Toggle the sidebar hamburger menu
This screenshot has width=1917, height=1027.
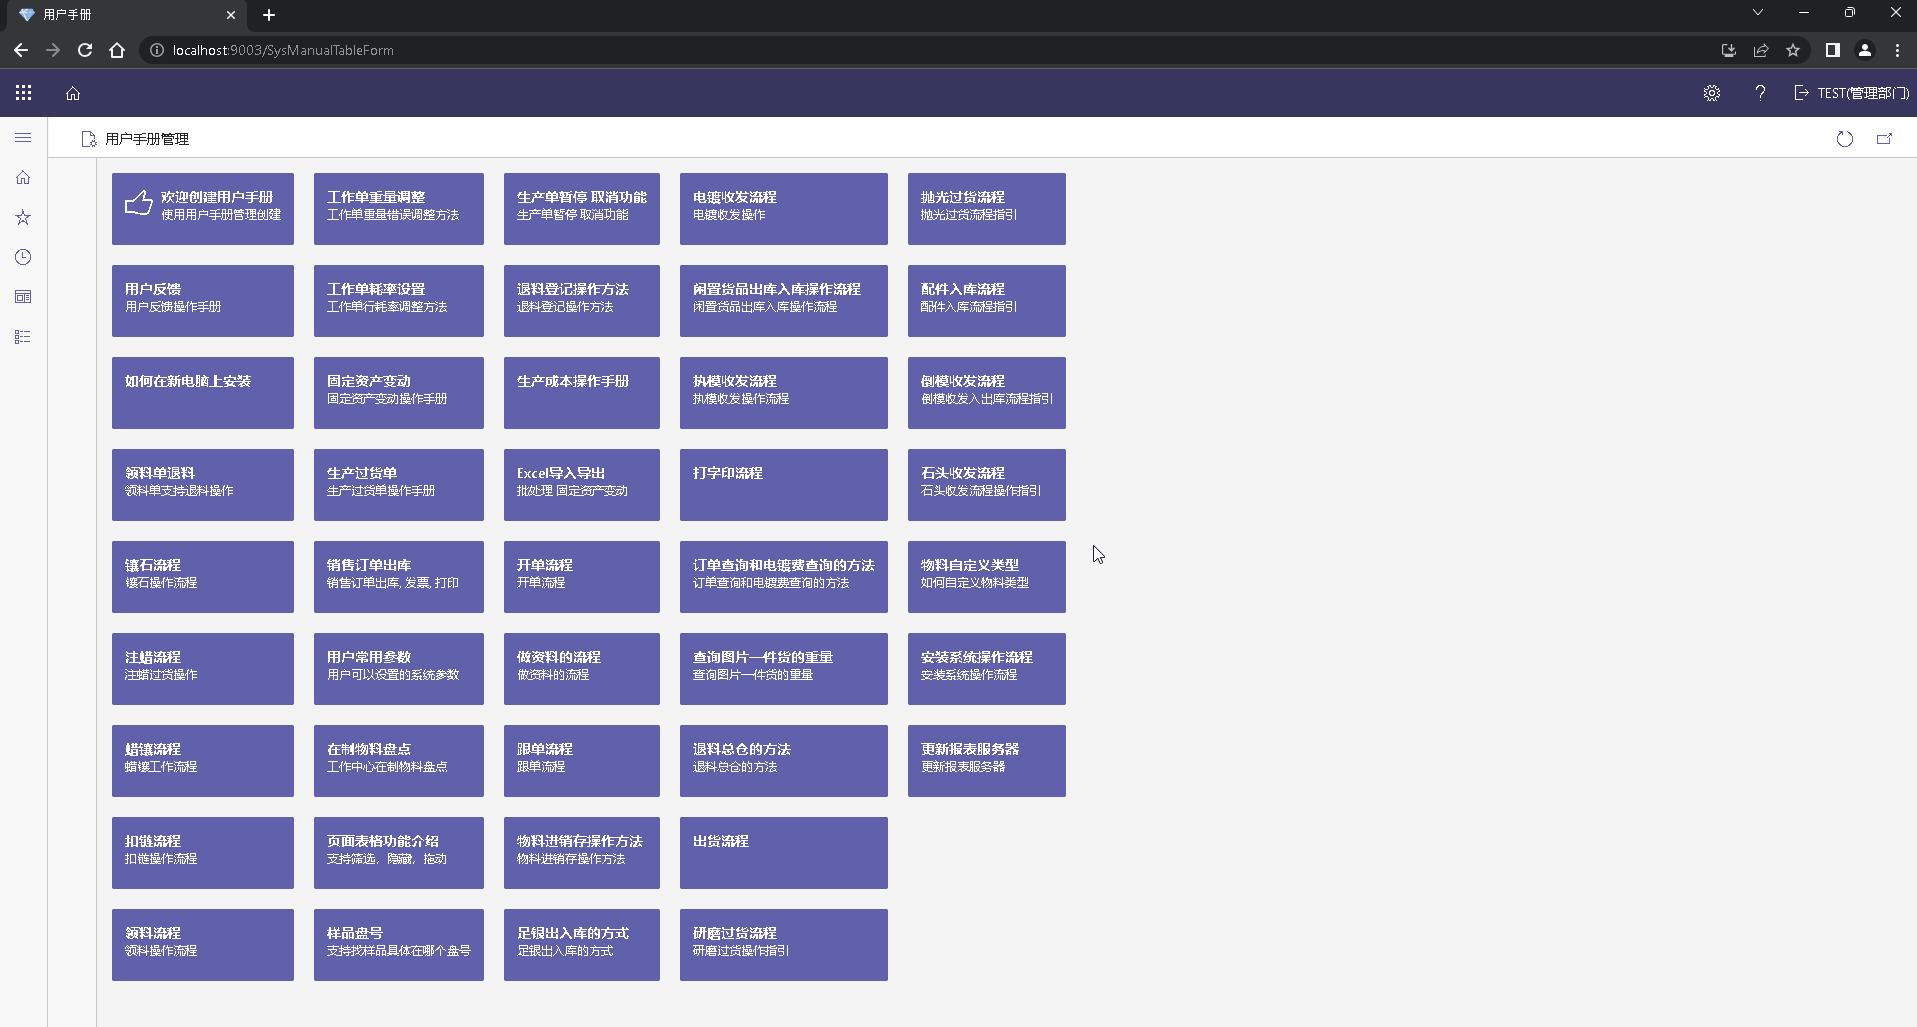(x=23, y=138)
